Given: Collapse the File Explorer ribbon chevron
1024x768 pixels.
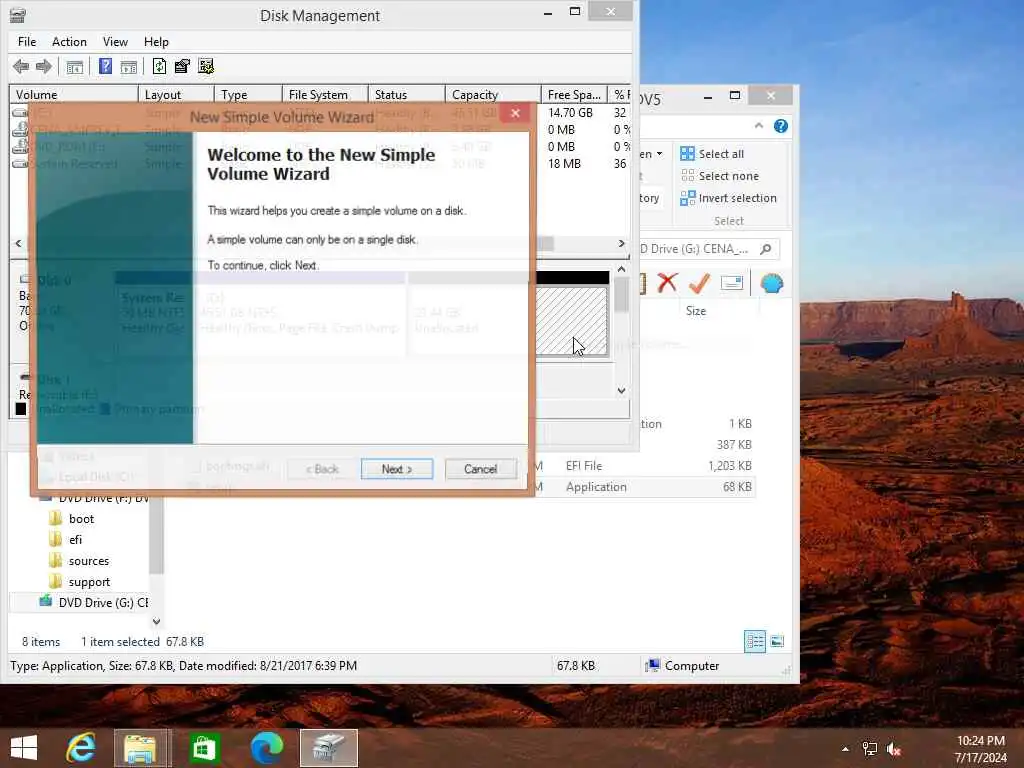Looking at the screenshot, I should tap(758, 125).
